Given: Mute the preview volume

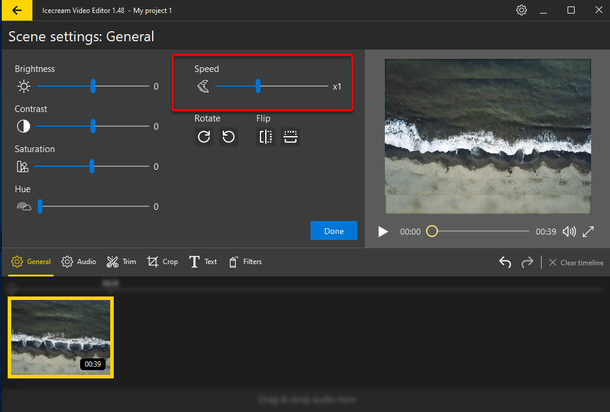Looking at the screenshot, I should [569, 231].
